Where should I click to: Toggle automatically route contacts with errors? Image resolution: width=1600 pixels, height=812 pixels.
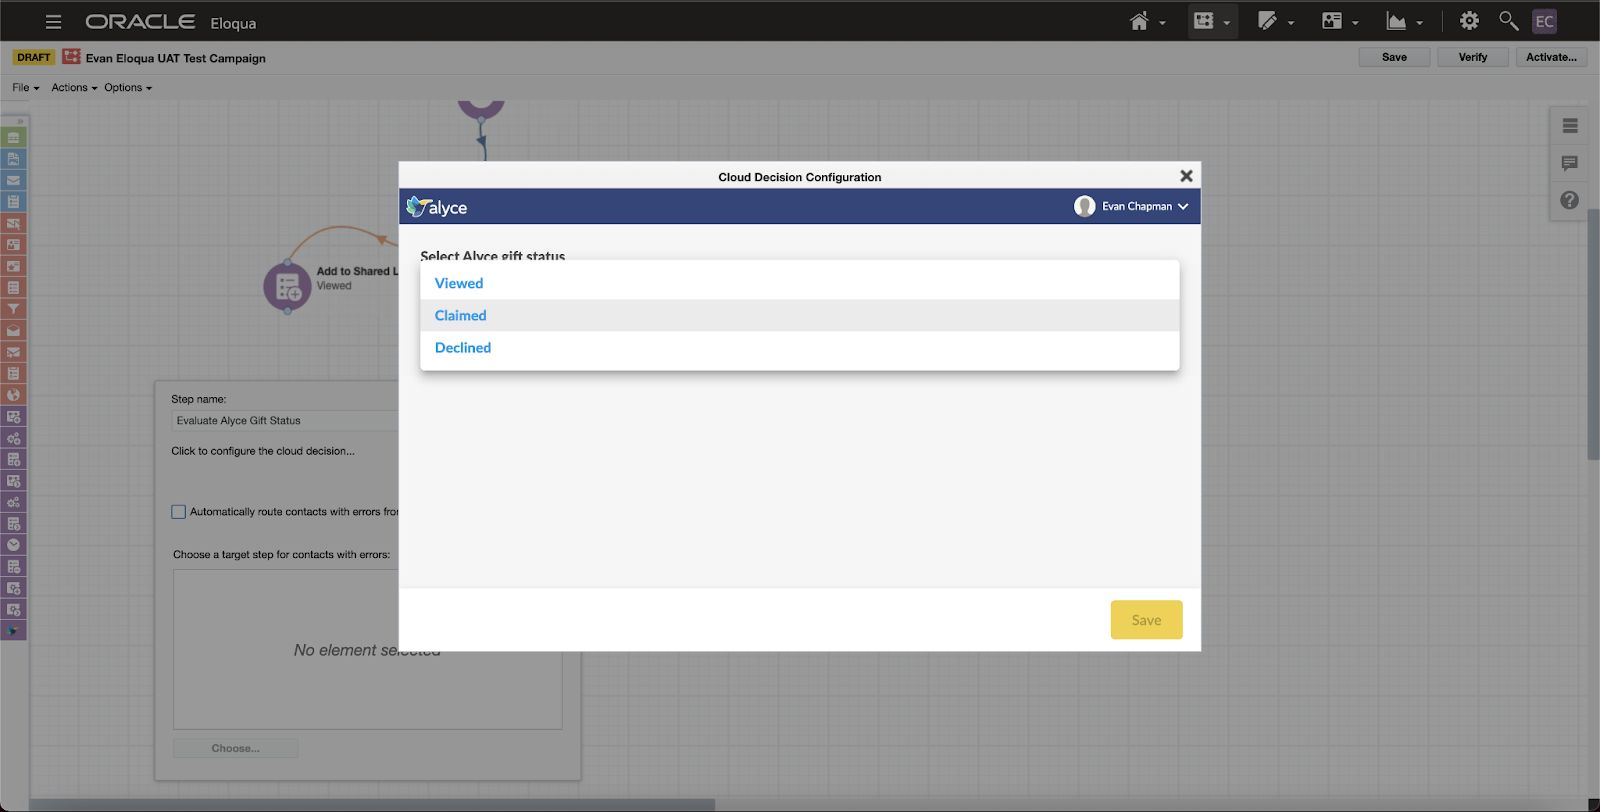pos(179,512)
